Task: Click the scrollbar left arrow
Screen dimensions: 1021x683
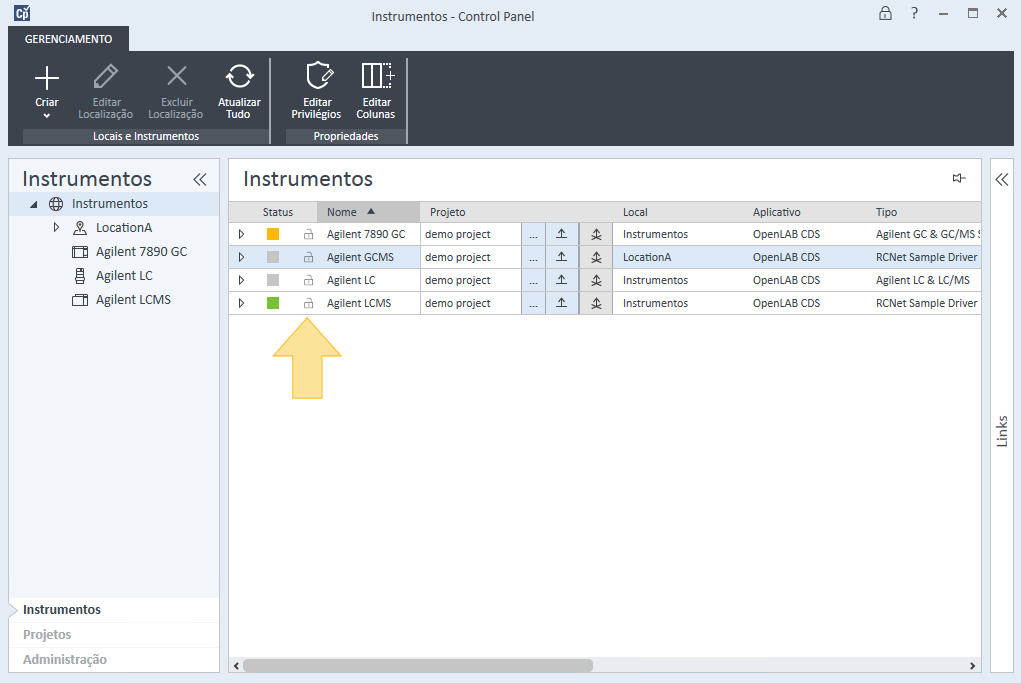Action: pos(236,665)
